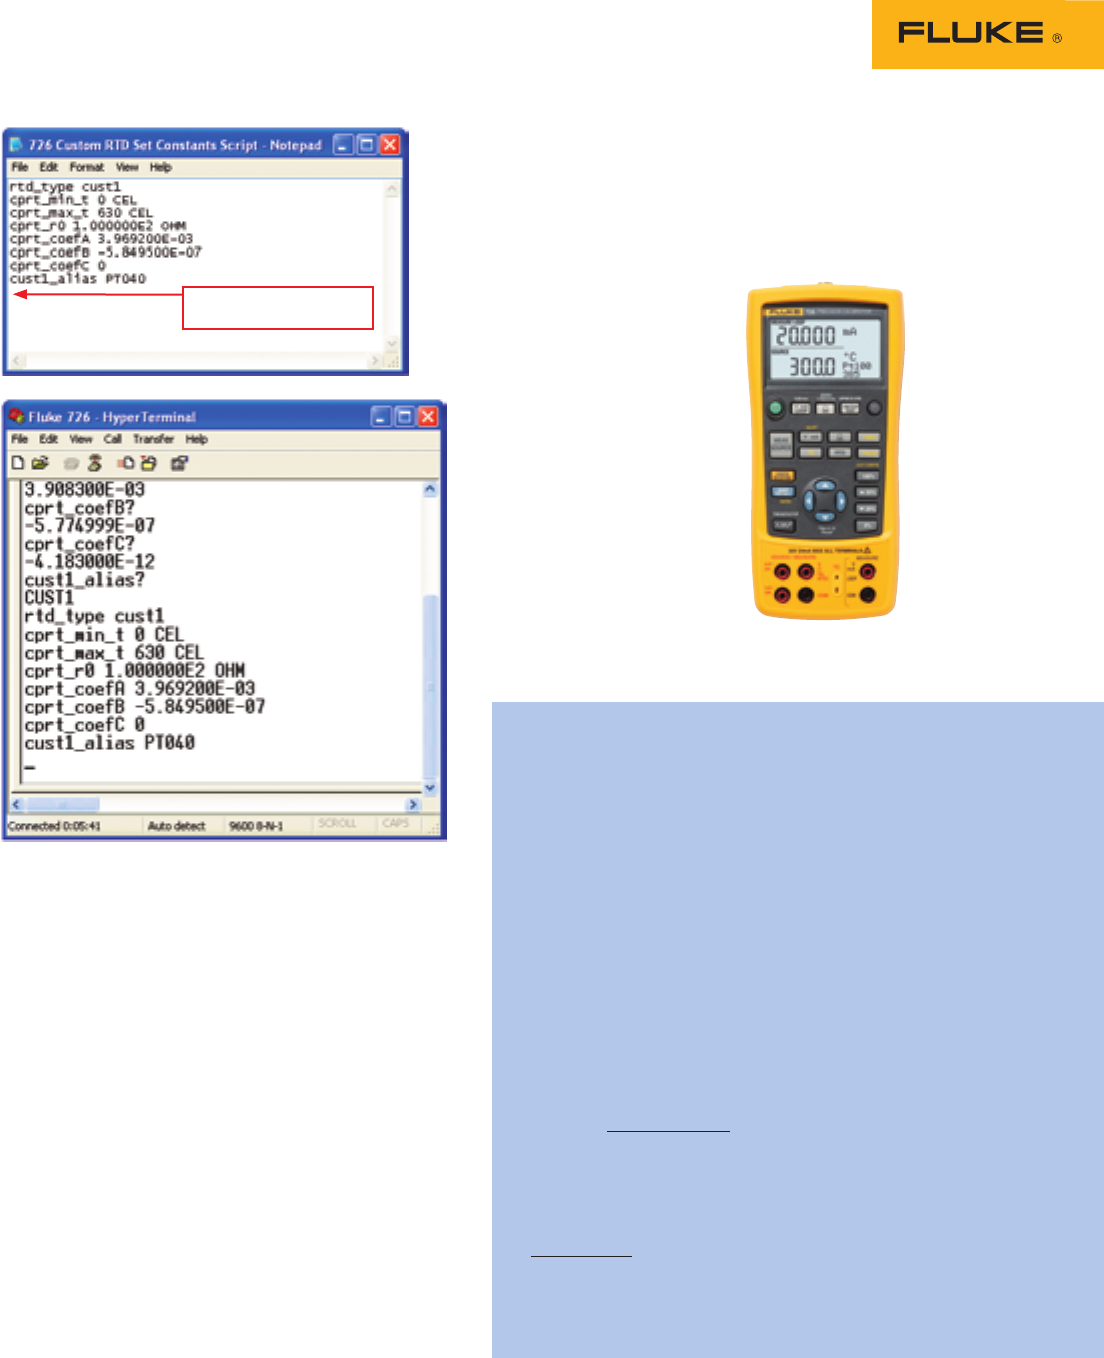Close the HyperTerminal window
Viewport: 1104px width, 1358px height.
coord(428,416)
